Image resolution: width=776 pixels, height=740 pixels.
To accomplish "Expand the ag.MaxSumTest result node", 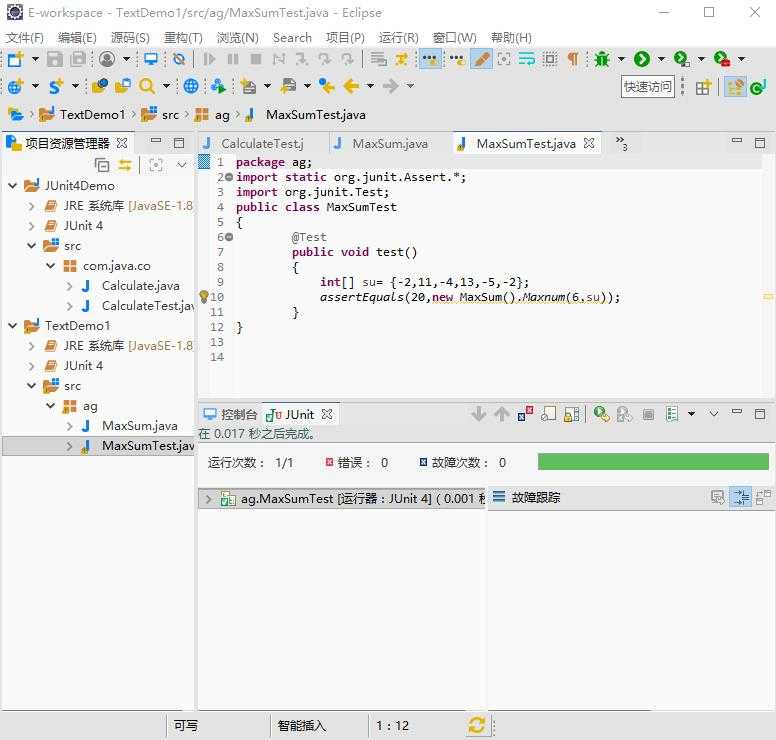I will [208, 498].
